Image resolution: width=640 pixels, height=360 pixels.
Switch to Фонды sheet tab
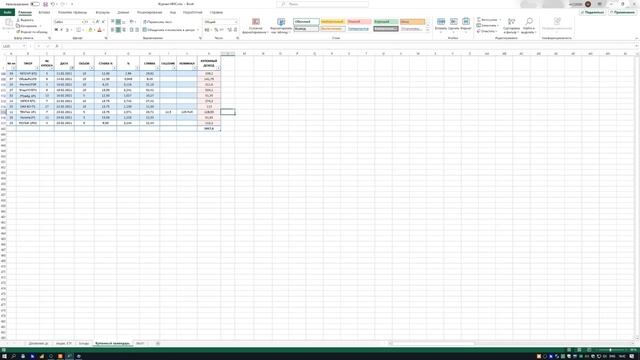tap(84, 344)
